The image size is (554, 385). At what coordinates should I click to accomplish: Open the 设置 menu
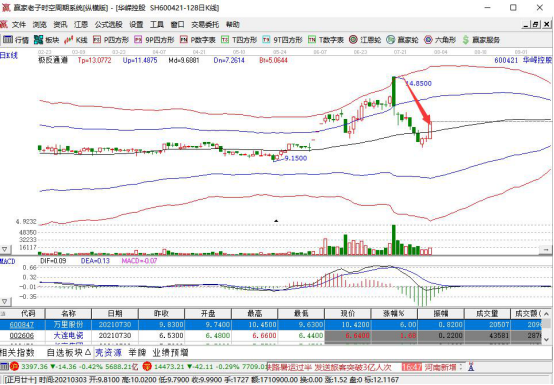pyautogui.click(x=136, y=24)
